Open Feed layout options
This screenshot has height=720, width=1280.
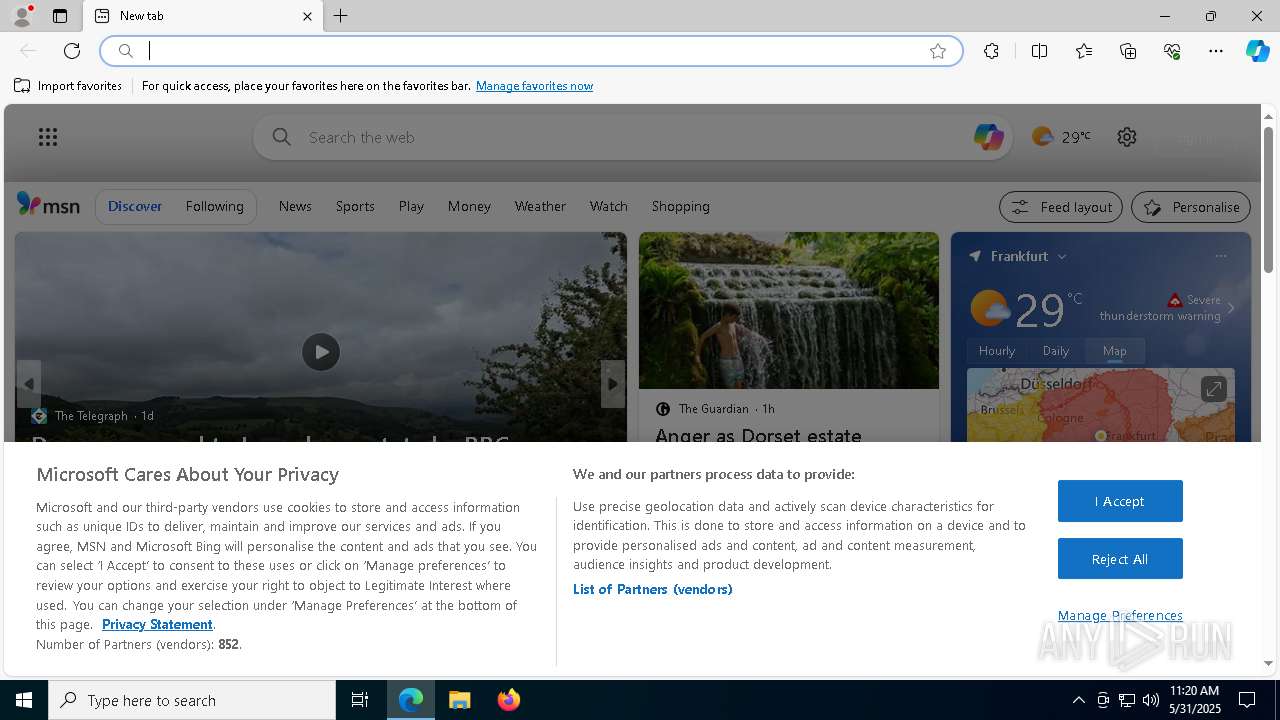click(1061, 207)
